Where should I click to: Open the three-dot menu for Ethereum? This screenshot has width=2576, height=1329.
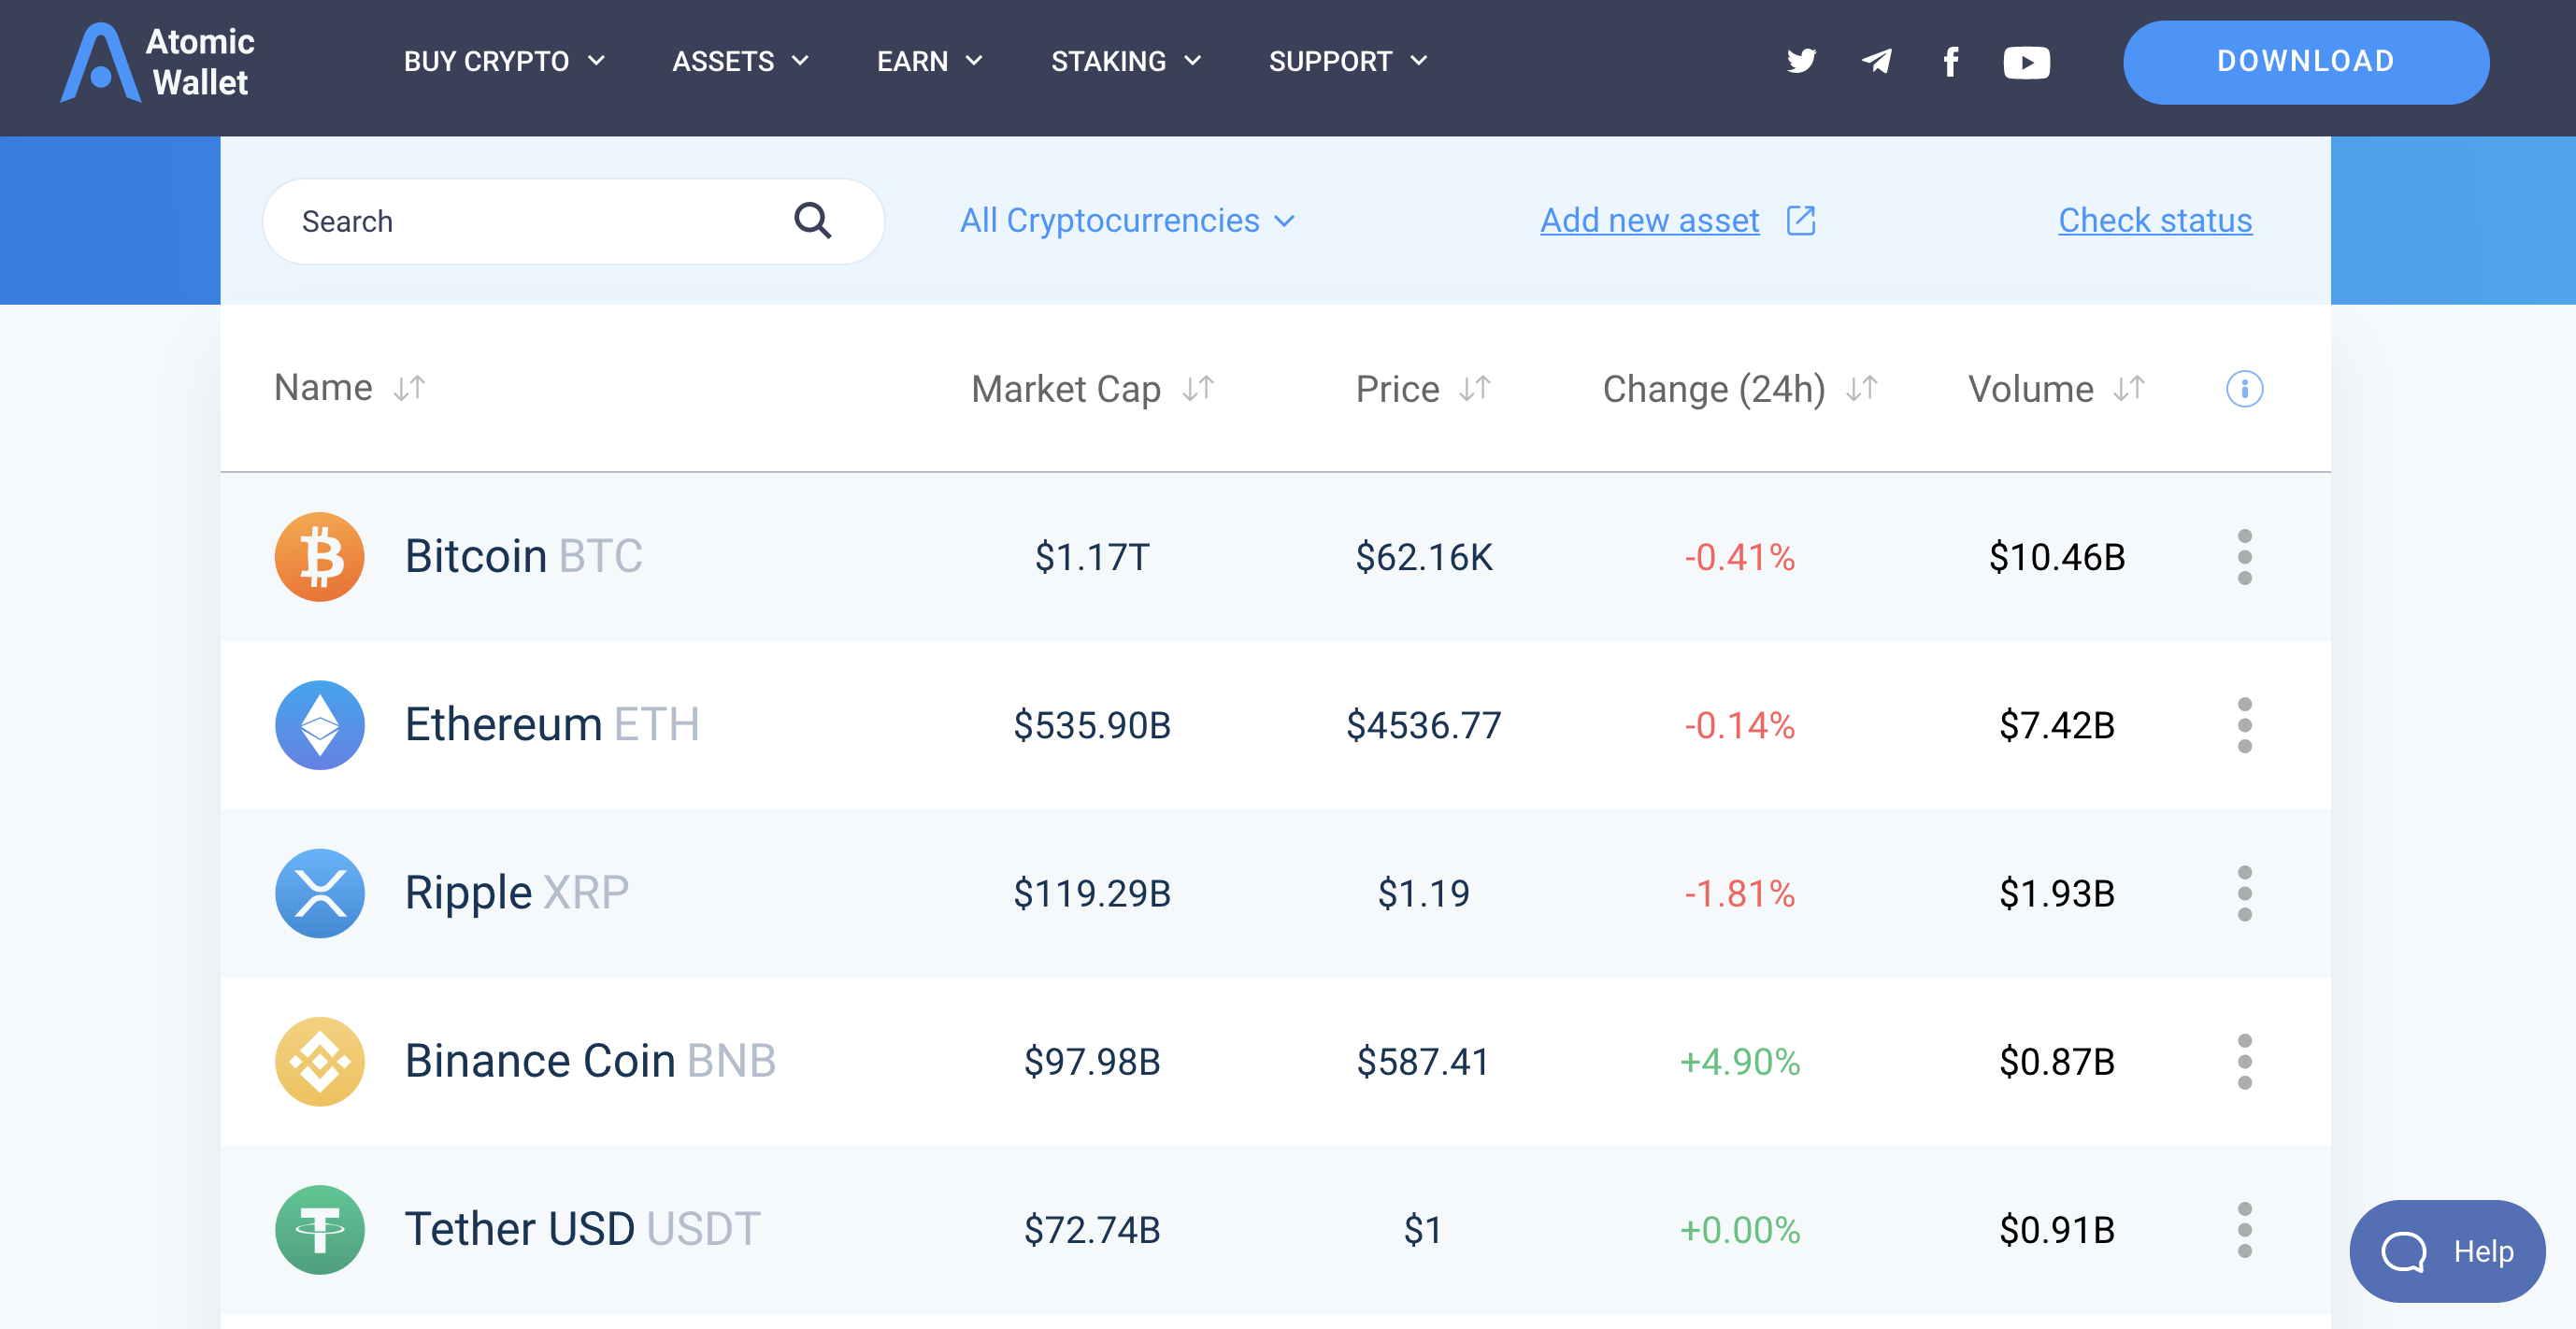point(2244,724)
